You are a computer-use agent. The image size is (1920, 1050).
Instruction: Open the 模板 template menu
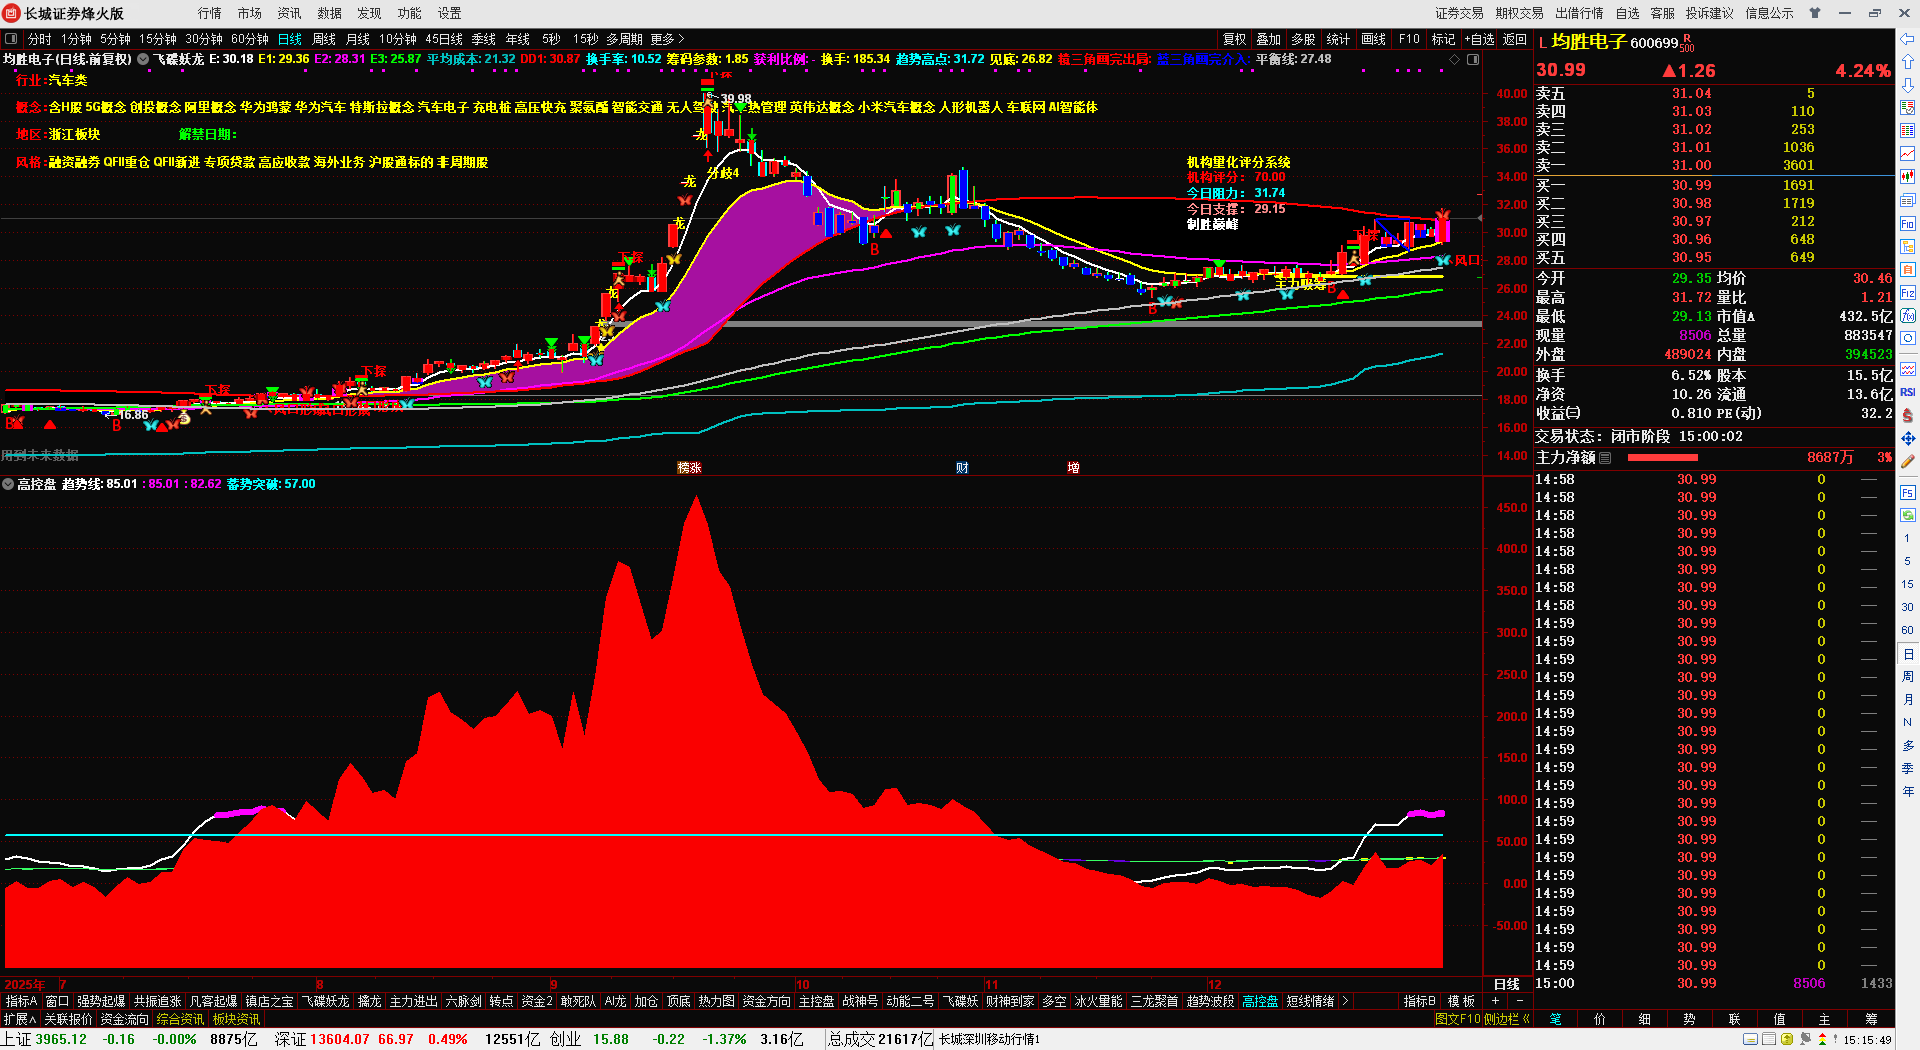coord(1461,1001)
